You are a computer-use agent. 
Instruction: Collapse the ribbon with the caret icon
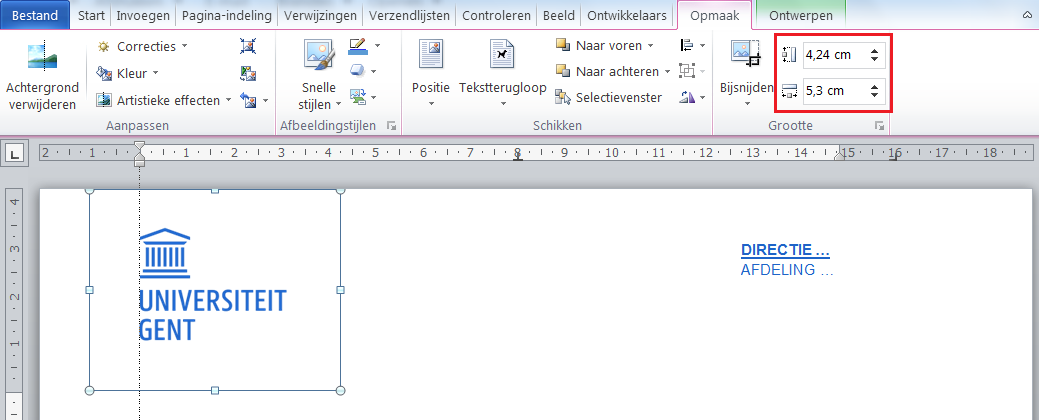click(1027, 15)
